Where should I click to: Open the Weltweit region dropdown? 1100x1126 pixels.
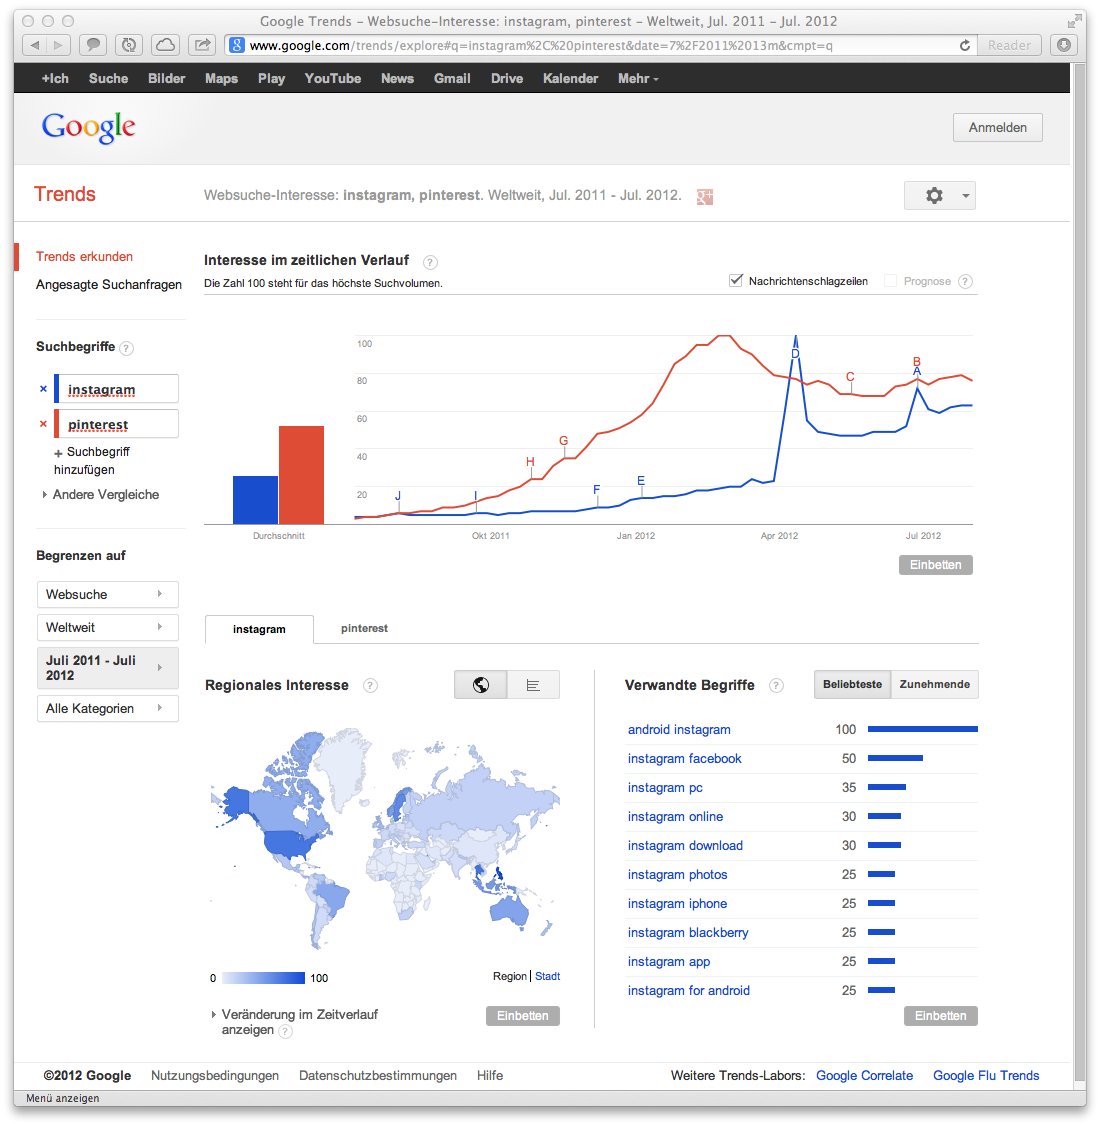[108, 628]
